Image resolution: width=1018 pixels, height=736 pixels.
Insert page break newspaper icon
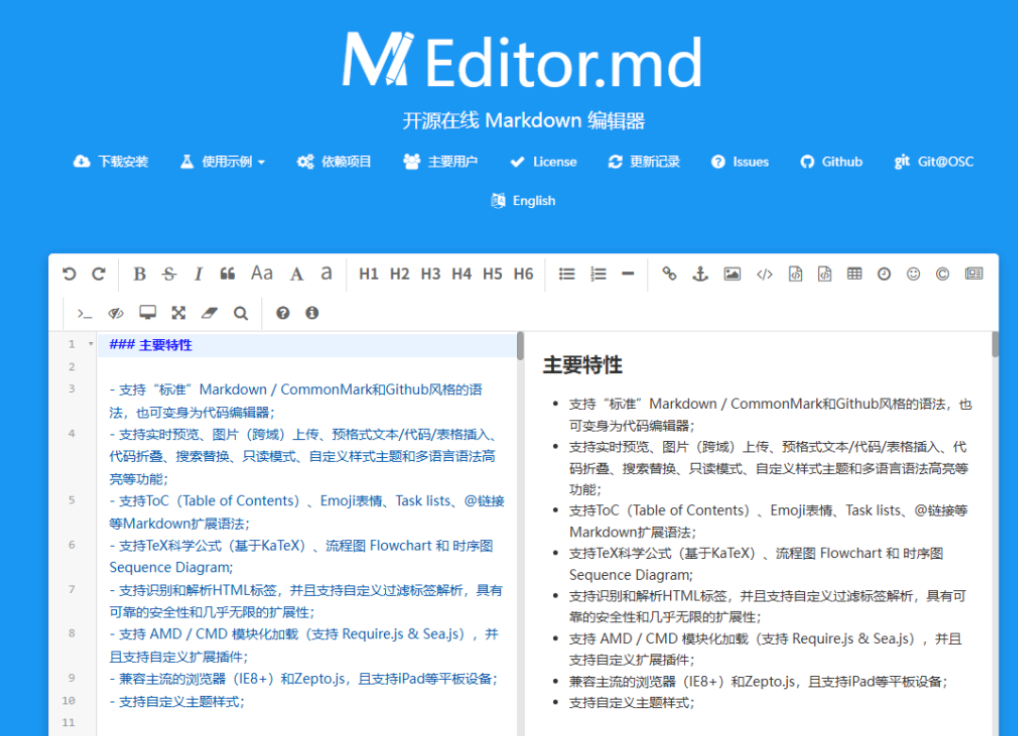[974, 274]
